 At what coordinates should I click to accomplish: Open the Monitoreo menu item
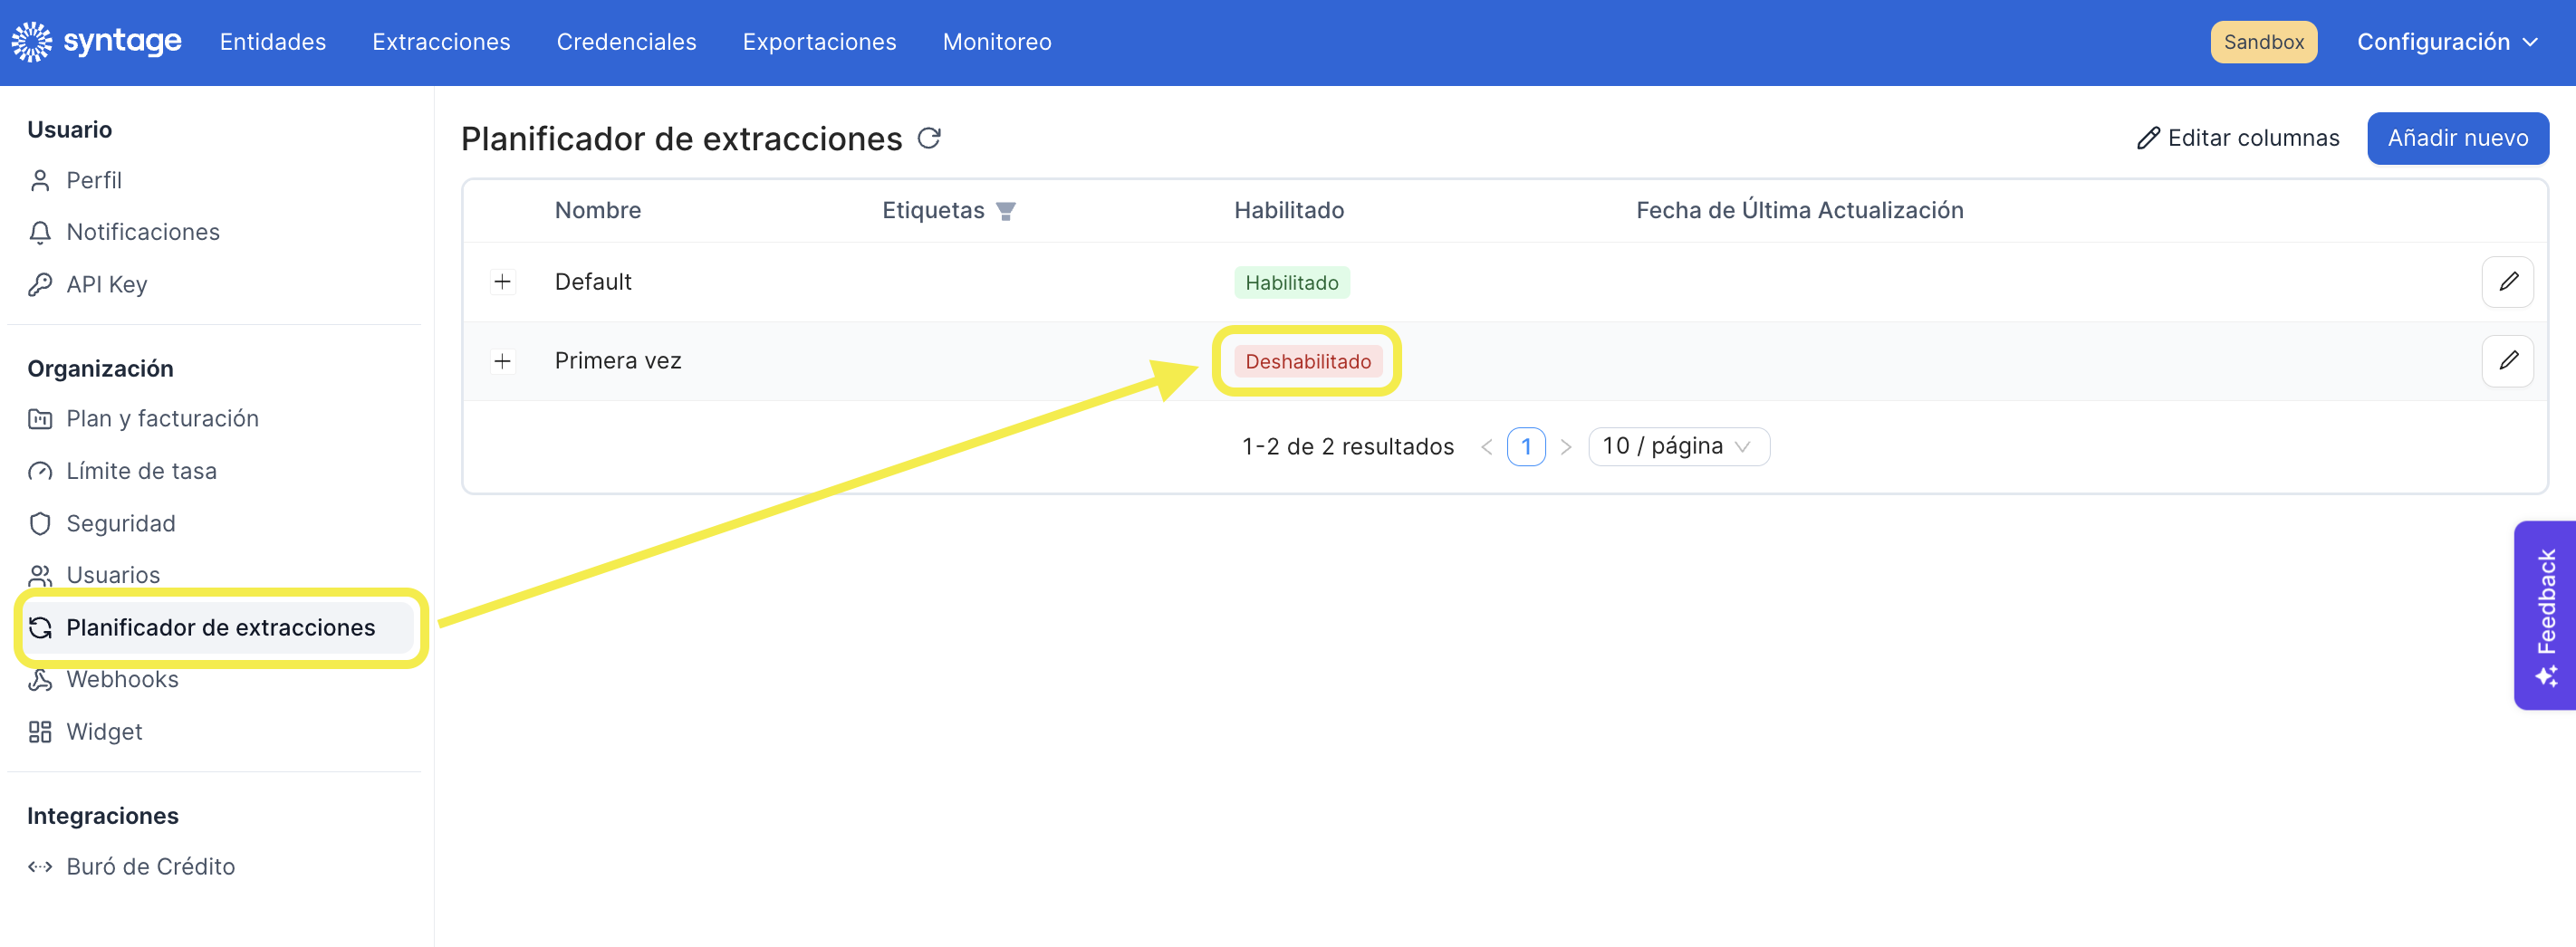[x=996, y=42]
